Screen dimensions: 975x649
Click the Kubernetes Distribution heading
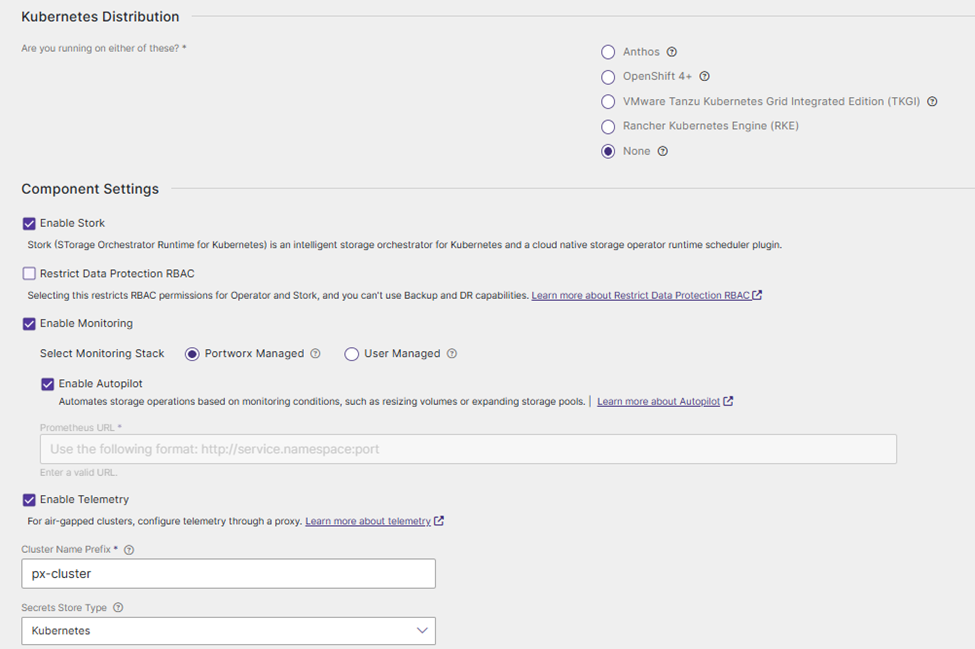[100, 17]
